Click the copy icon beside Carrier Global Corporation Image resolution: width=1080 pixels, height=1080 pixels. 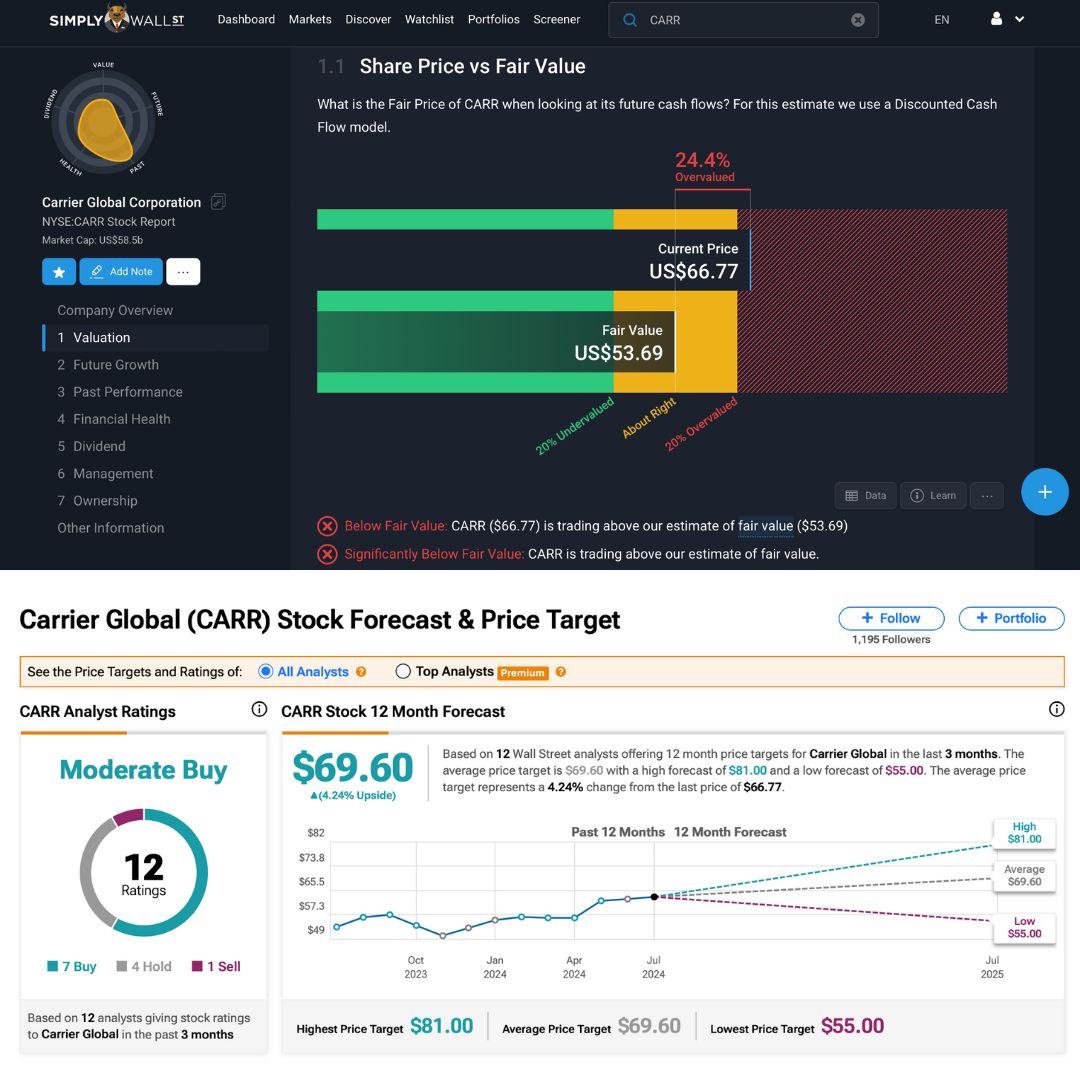click(x=218, y=202)
